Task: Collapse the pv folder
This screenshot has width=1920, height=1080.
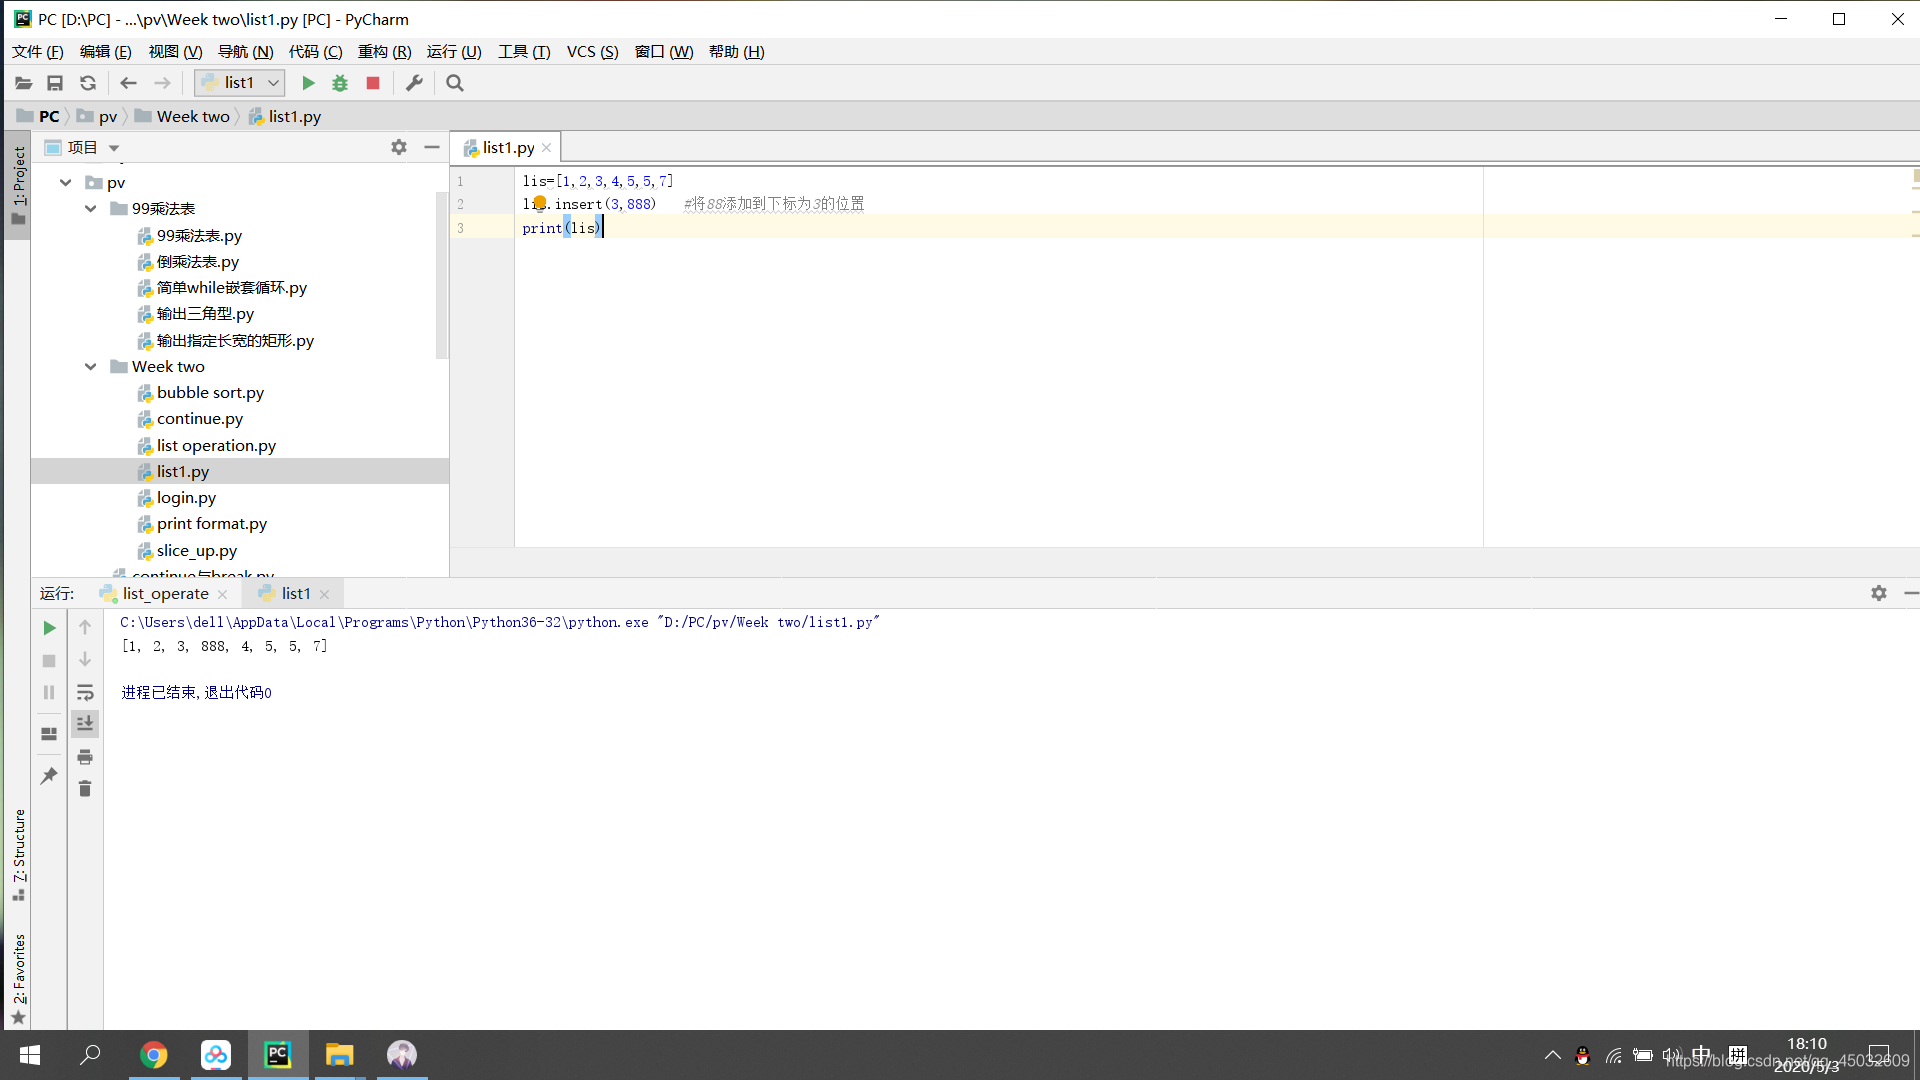Action: tap(66, 182)
